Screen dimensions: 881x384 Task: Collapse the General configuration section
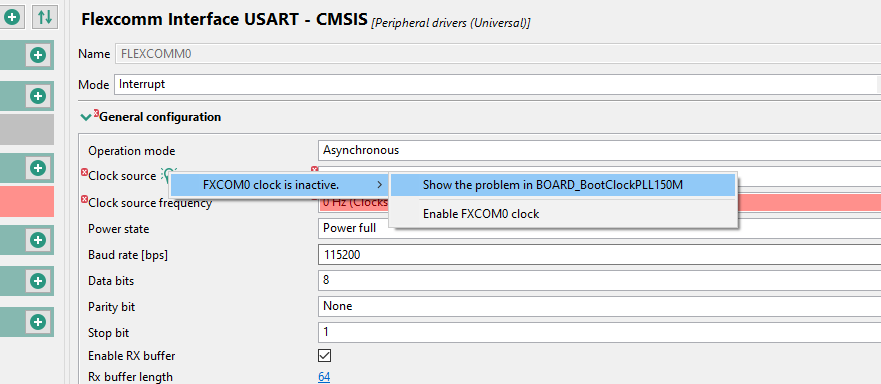coord(86,118)
